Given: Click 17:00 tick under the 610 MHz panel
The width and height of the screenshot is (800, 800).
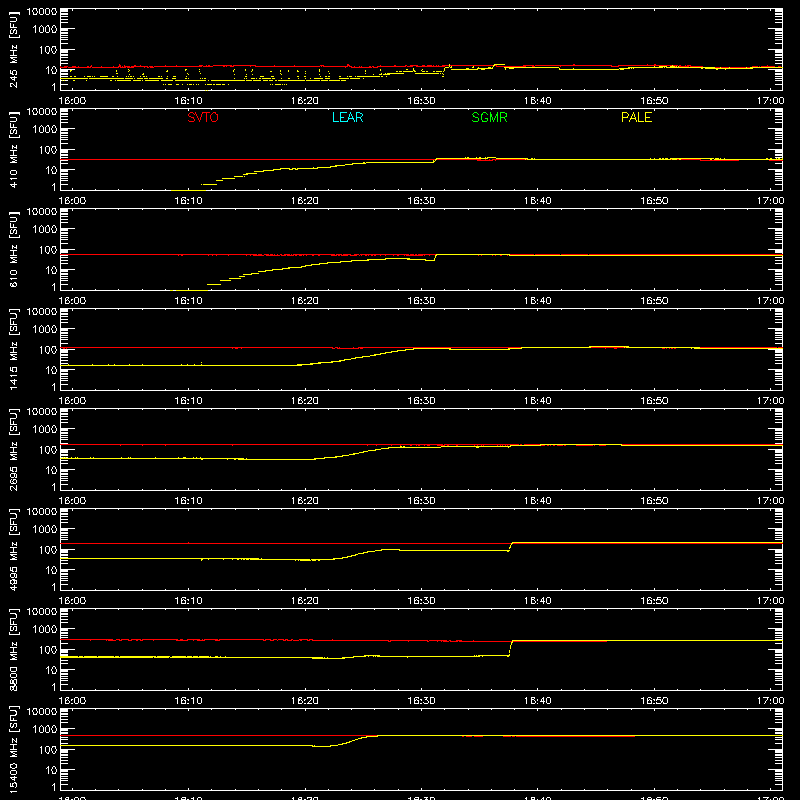Looking at the screenshot, I should click(x=770, y=301).
